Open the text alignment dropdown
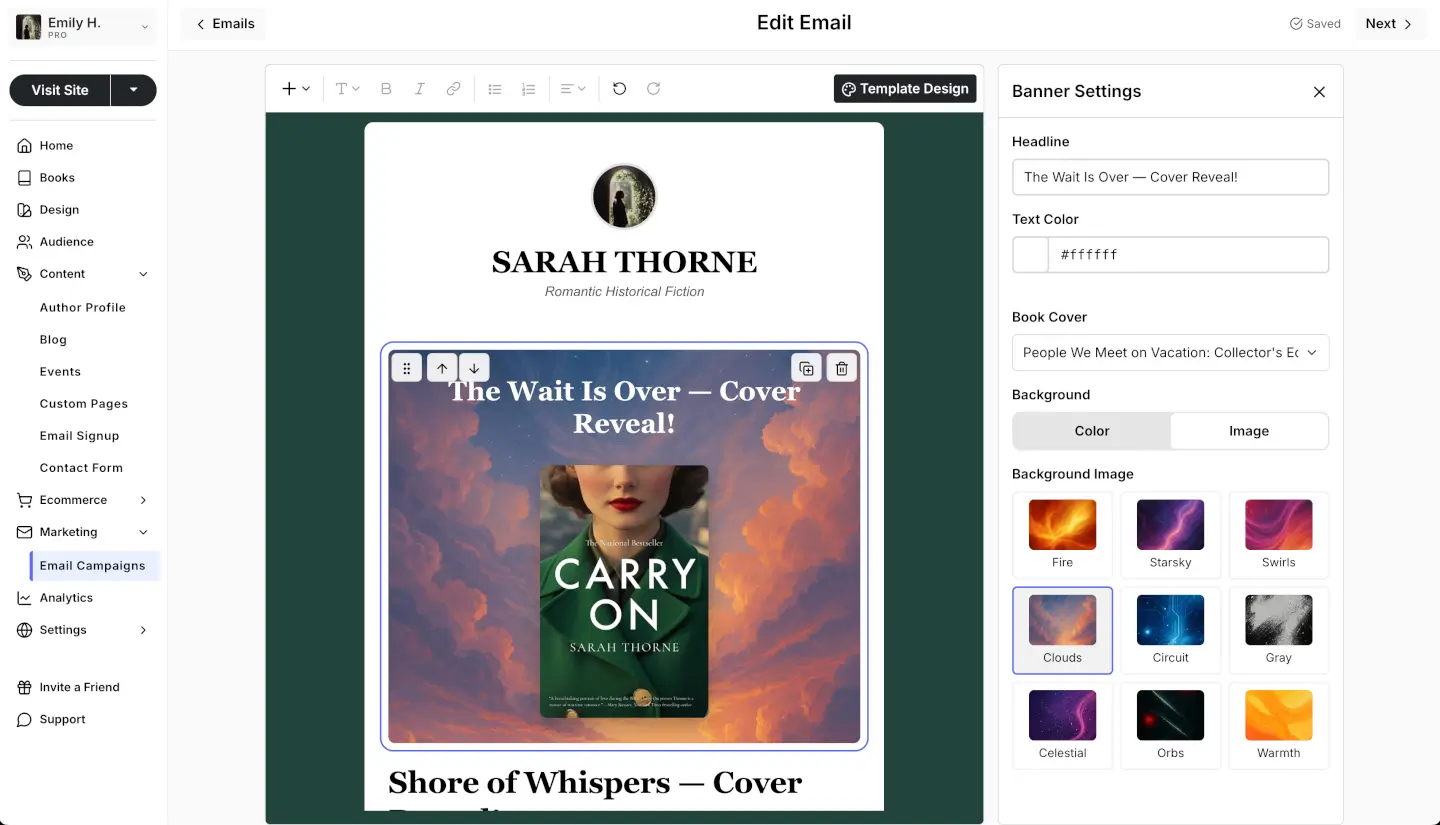1440x825 pixels. pyautogui.click(x=573, y=89)
